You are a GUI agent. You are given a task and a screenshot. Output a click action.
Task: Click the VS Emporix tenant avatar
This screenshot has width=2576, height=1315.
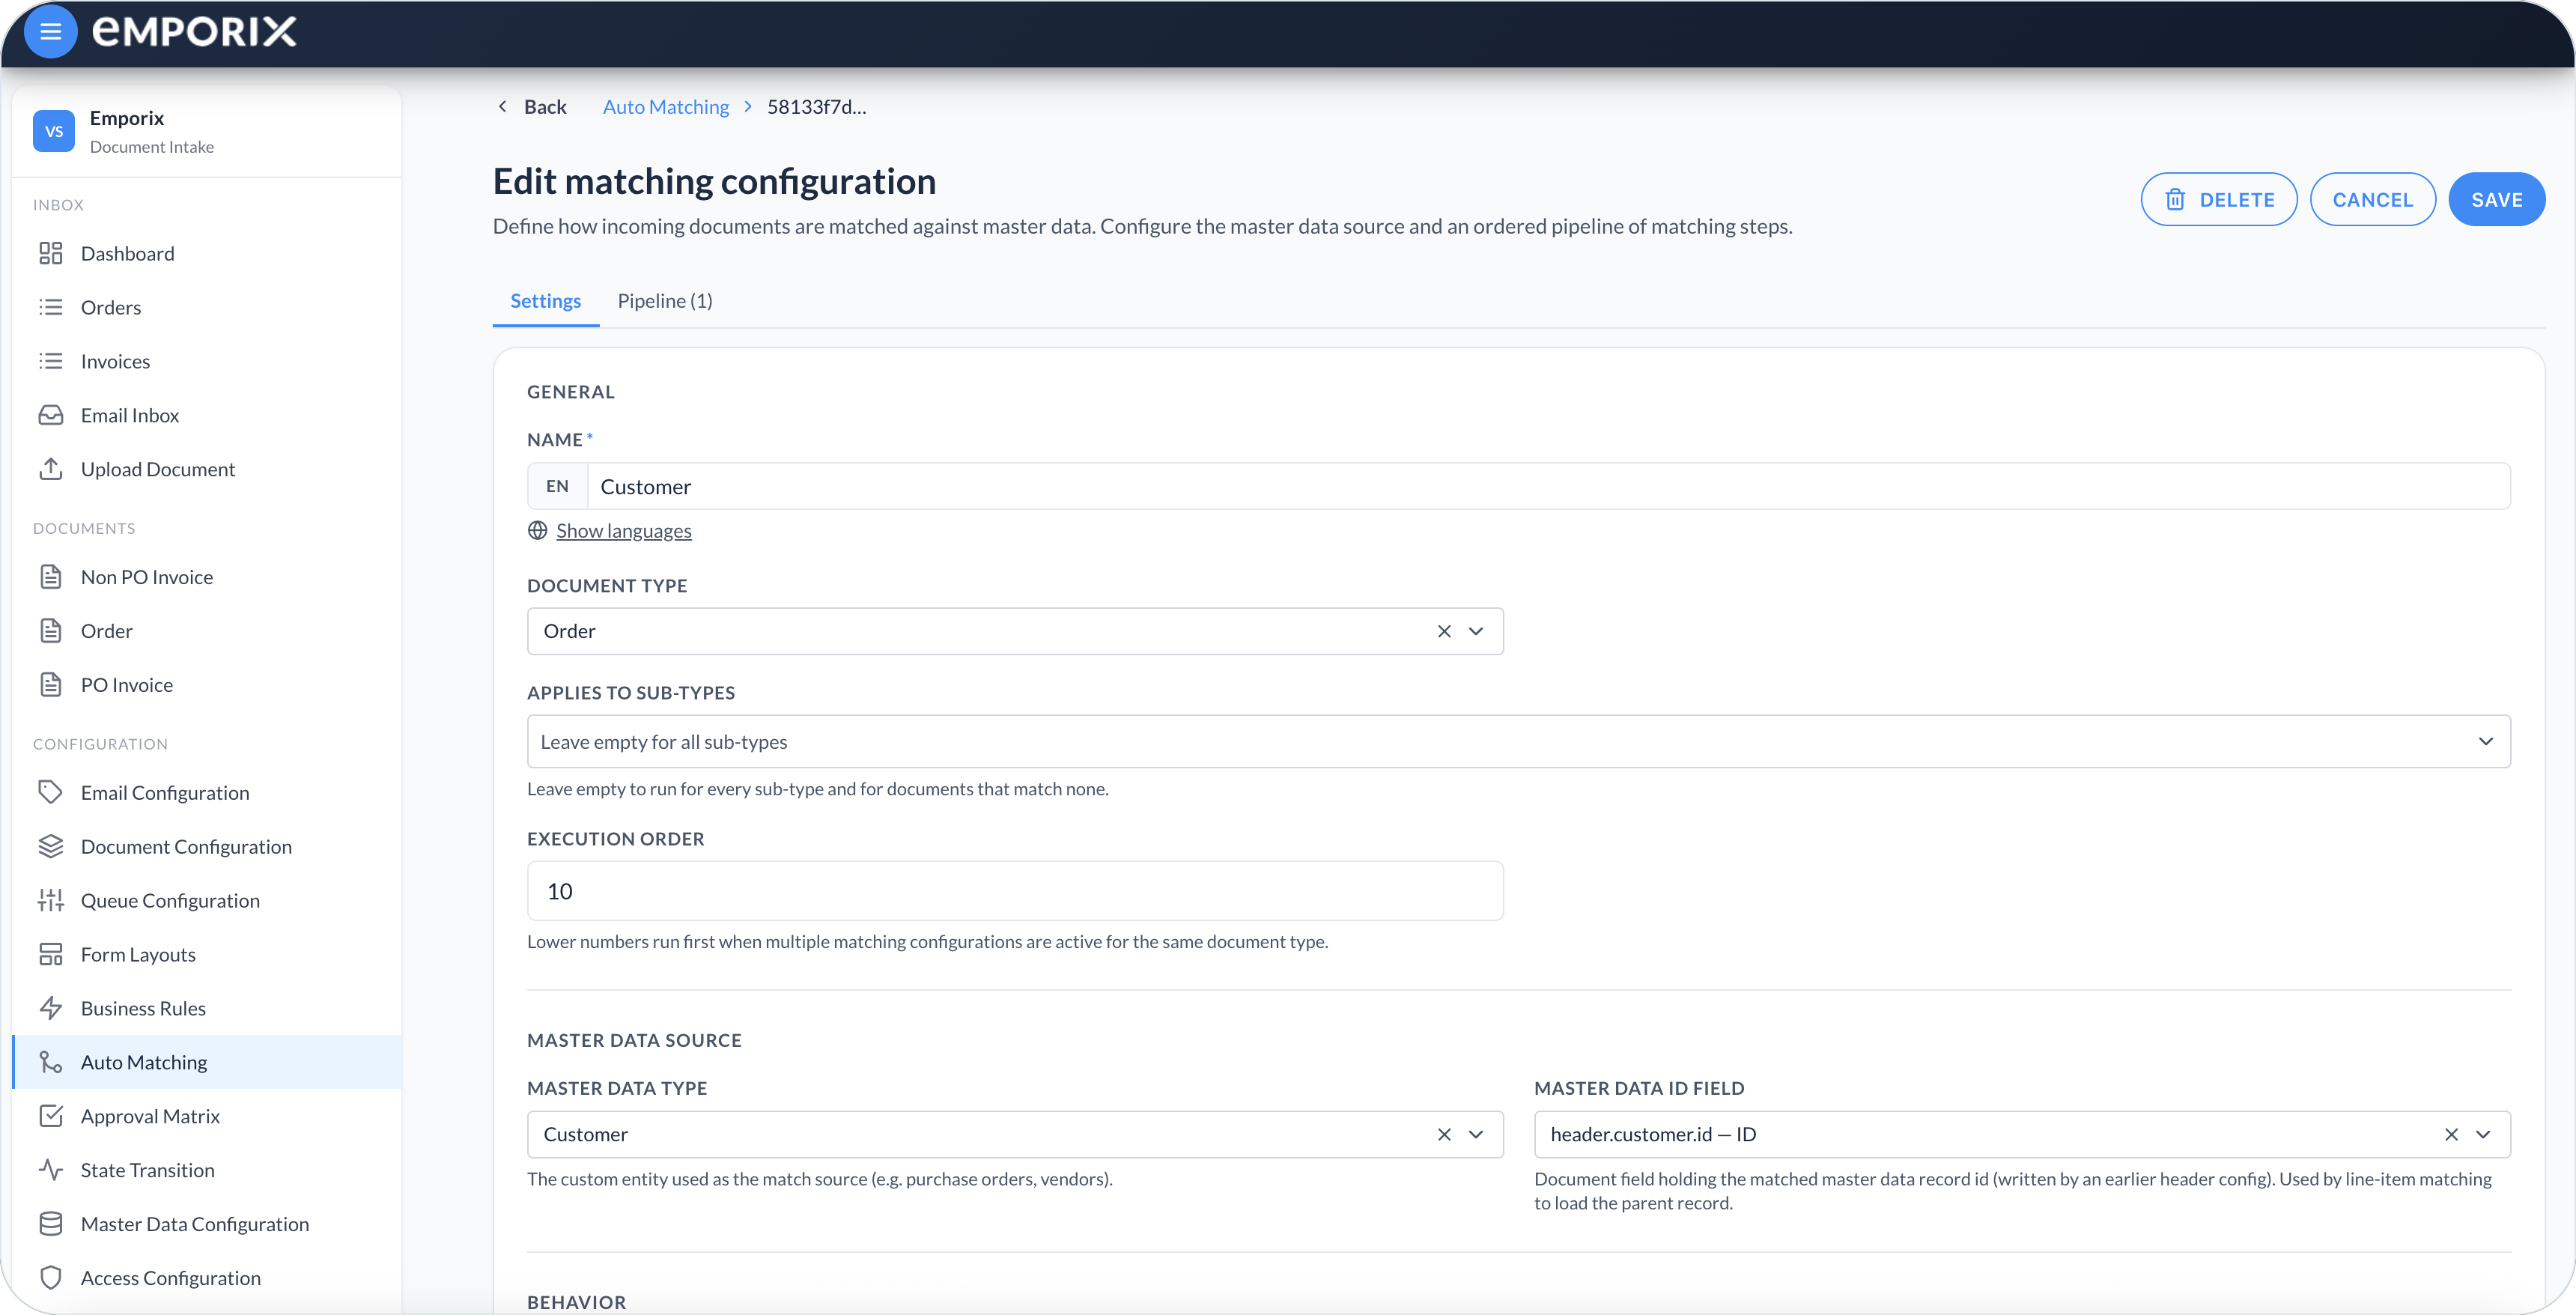(x=54, y=131)
